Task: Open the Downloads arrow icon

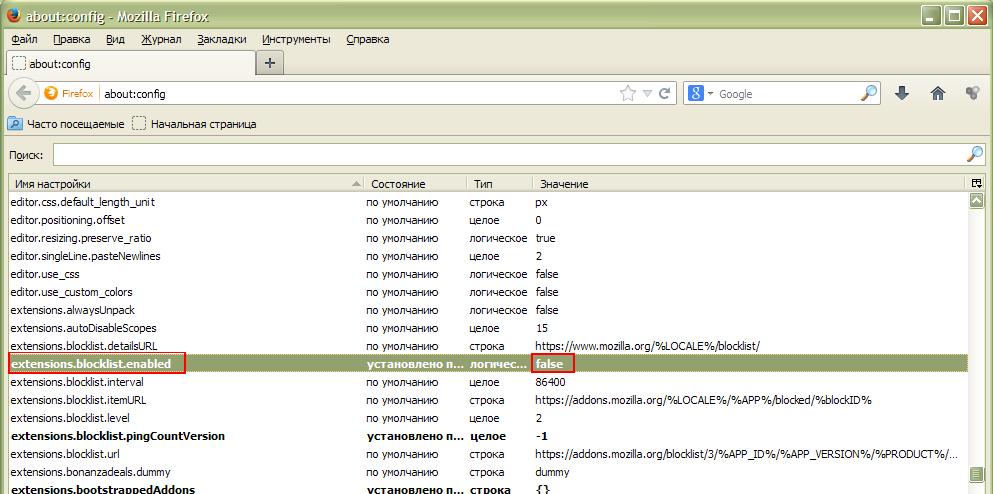Action: pos(902,93)
